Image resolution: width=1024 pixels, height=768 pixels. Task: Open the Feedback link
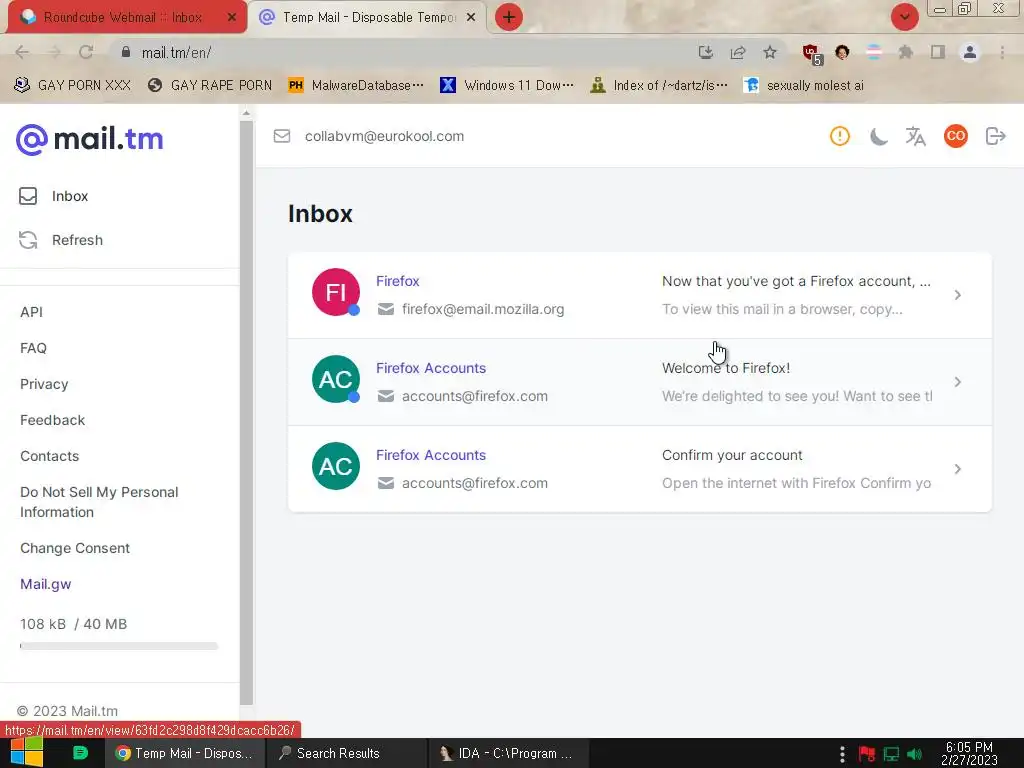click(x=52, y=420)
